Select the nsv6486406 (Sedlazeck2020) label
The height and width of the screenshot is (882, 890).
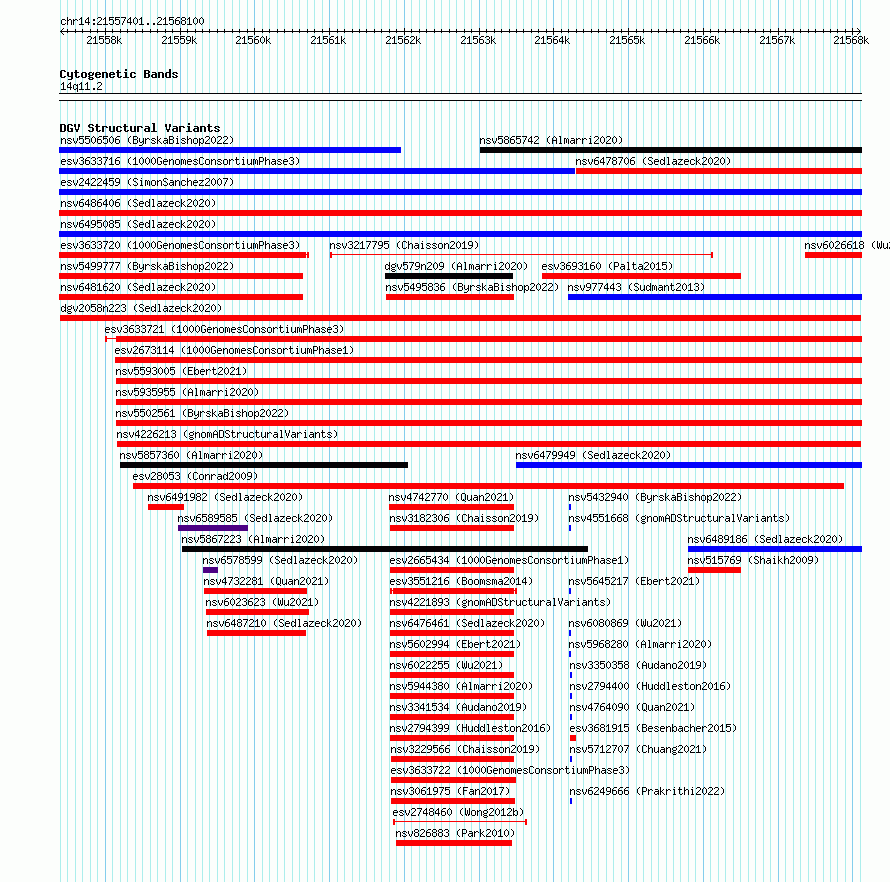(x=138, y=203)
